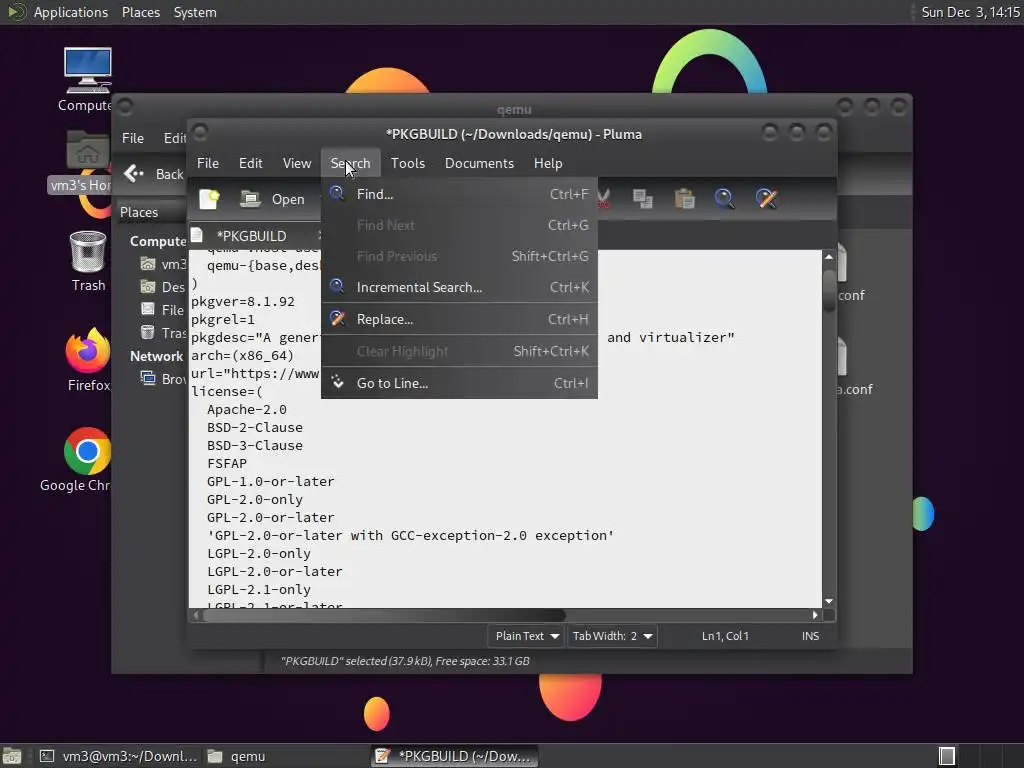Image resolution: width=1024 pixels, height=768 pixels.
Task: Click the *PKGBUILD taskbar button
Action: 455,756
